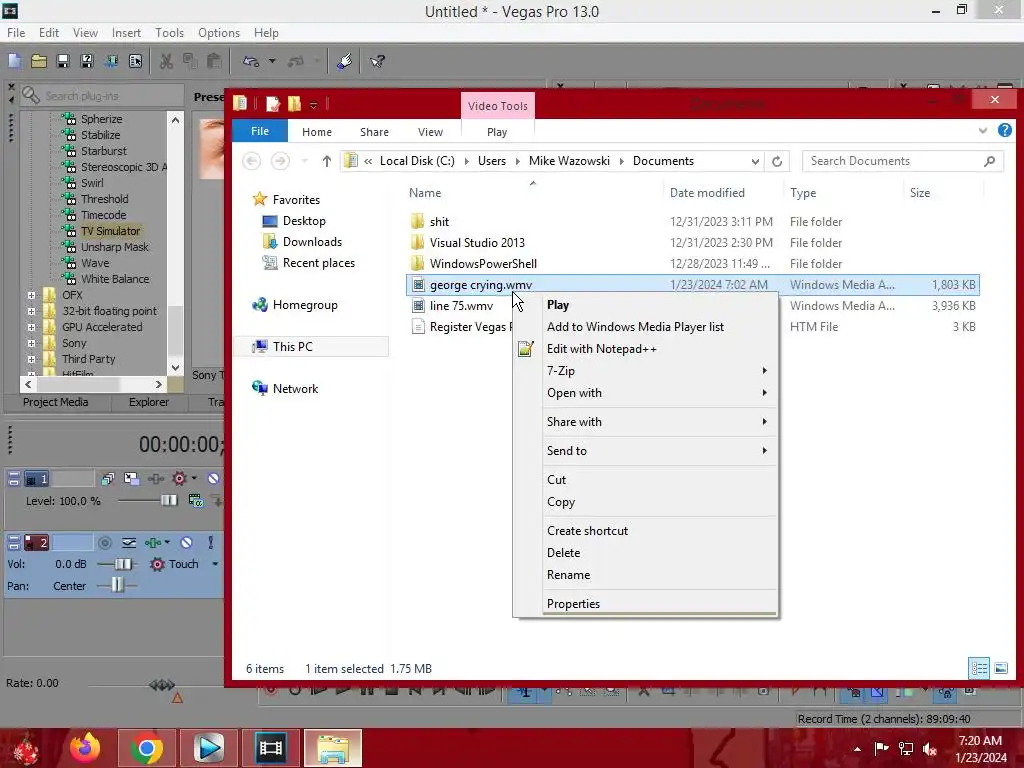Open Downloads in Favorites

[x=312, y=242]
